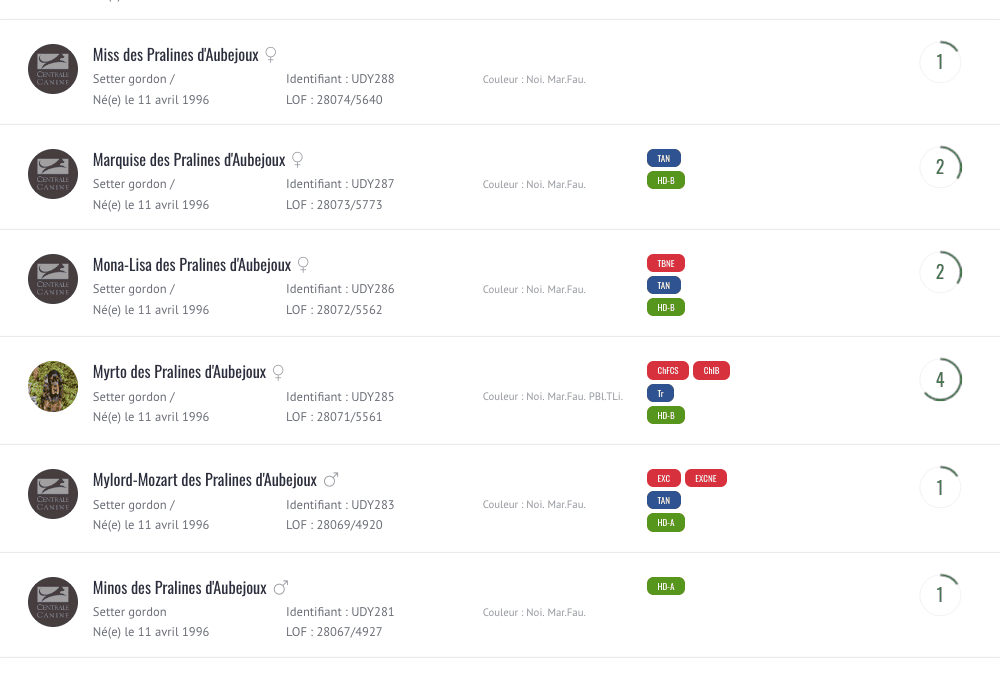
Task: Click Centrale Canine avatar beside Miss
Action: tap(53, 69)
